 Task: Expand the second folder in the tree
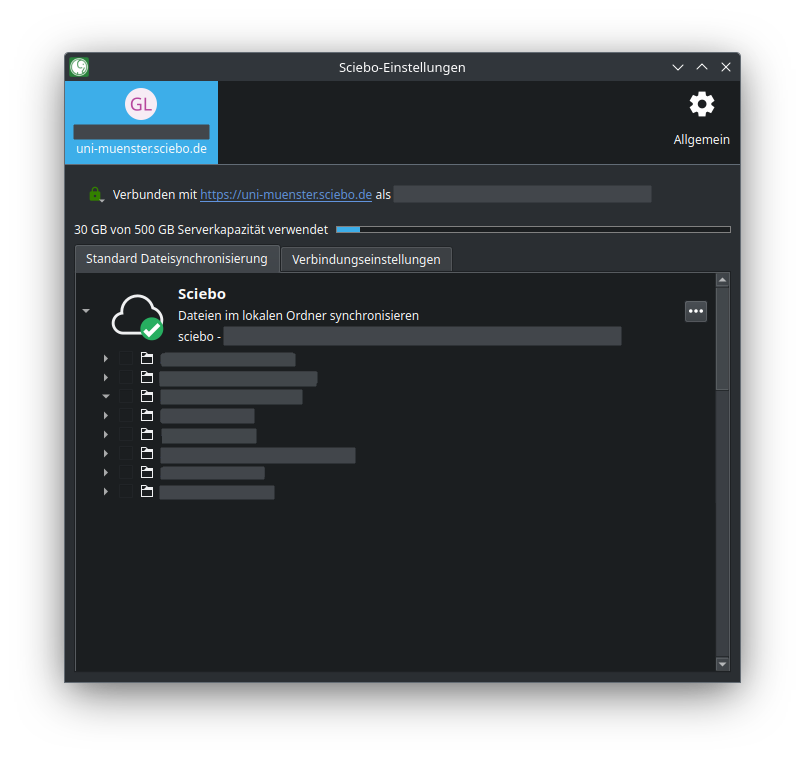[x=106, y=378]
